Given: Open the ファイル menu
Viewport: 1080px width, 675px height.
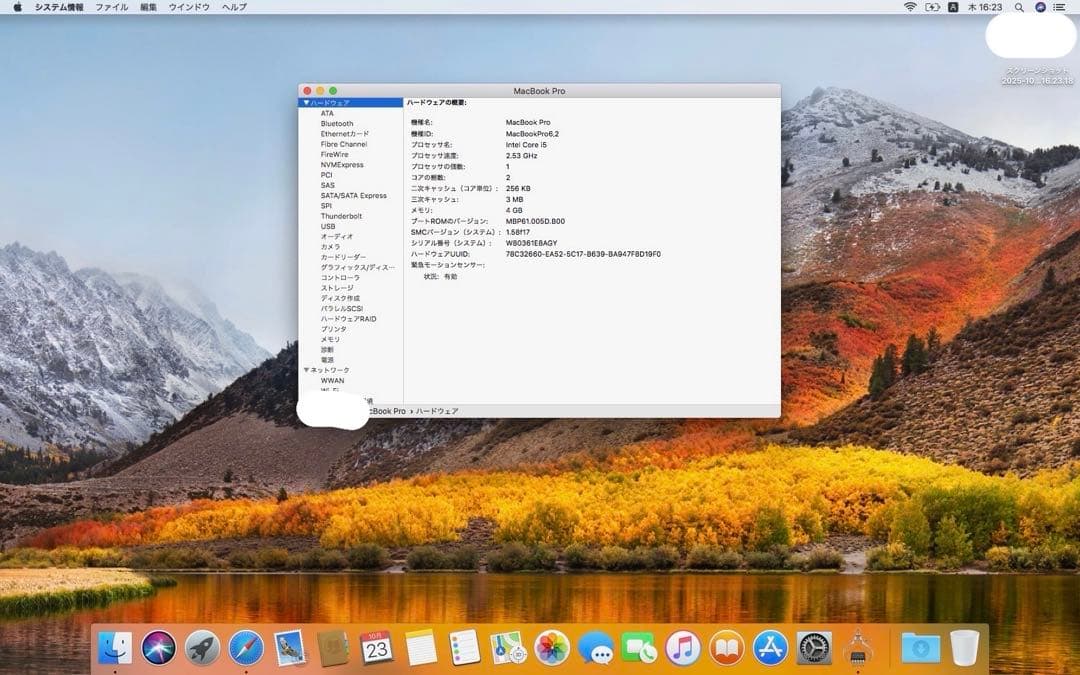Looking at the screenshot, I should [112, 7].
